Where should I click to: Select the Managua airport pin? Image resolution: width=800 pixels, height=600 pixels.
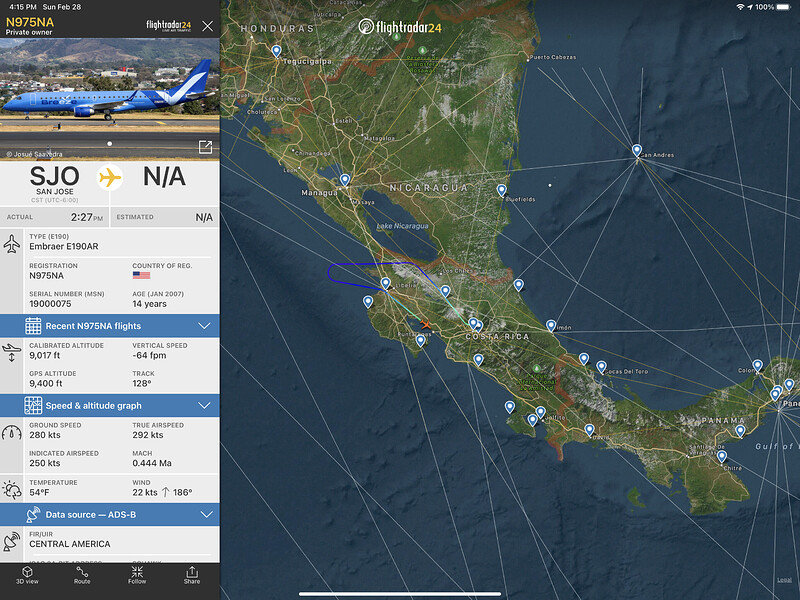click(345, 180)
